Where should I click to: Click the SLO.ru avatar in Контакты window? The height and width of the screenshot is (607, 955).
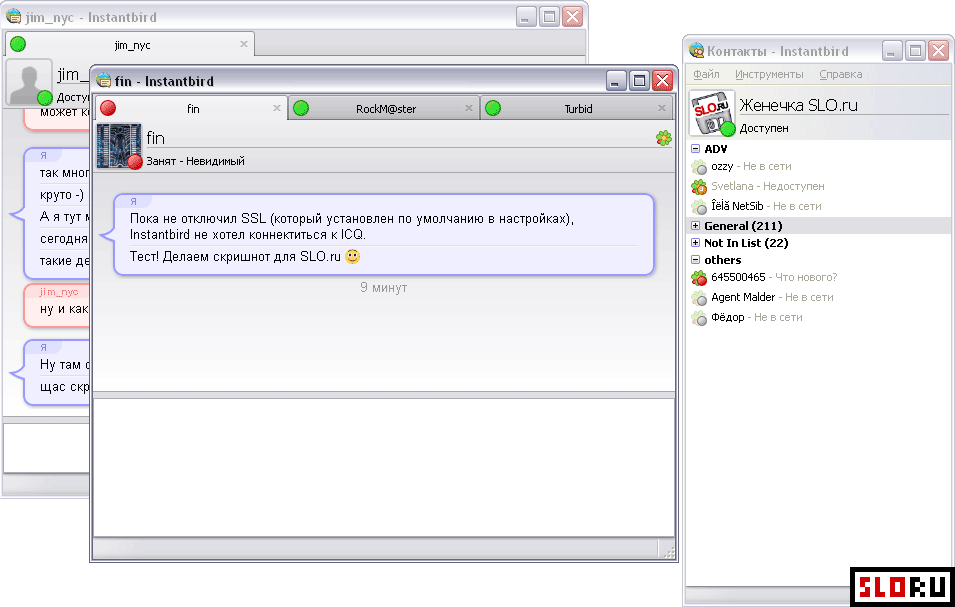(x=712, y=113)
